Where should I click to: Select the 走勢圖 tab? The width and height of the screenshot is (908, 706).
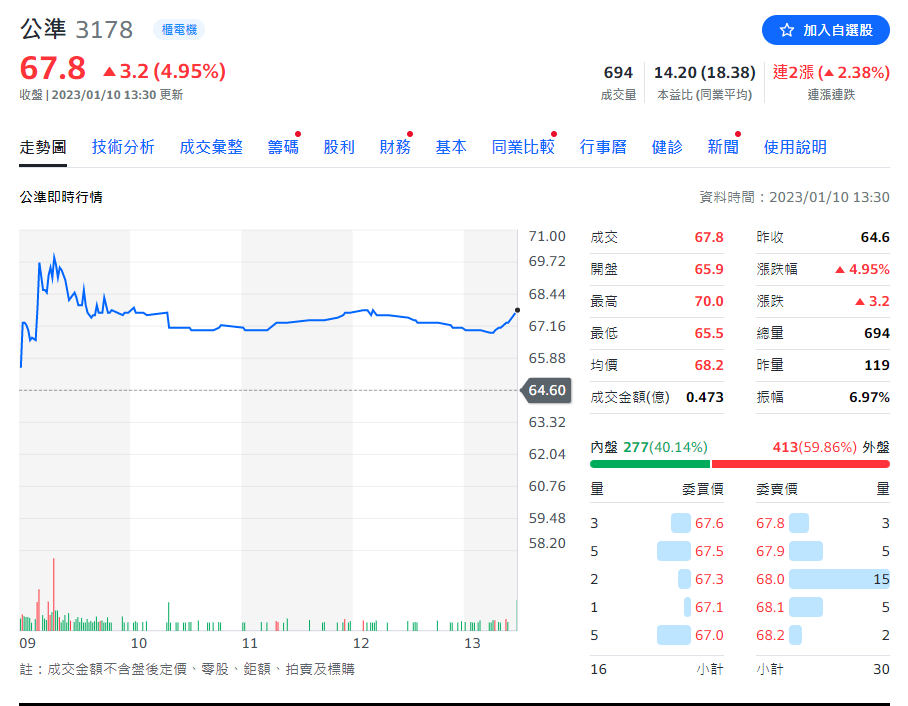(43, 147)
